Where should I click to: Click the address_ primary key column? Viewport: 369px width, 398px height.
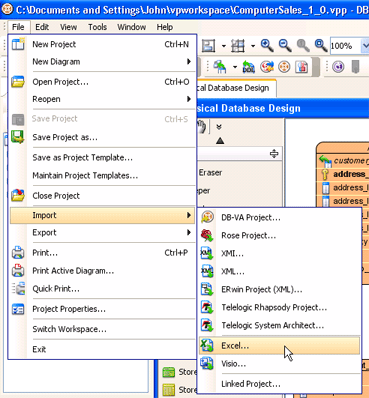point(351,174)
